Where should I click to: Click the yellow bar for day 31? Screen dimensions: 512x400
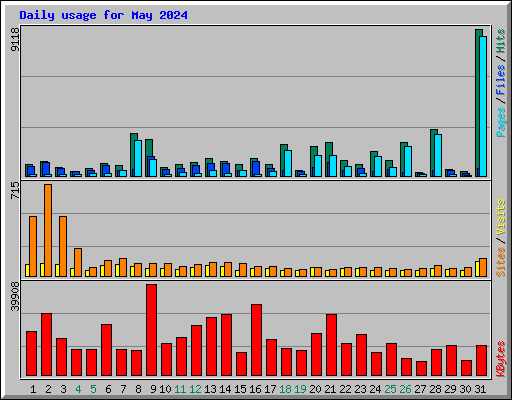point(477,269)
